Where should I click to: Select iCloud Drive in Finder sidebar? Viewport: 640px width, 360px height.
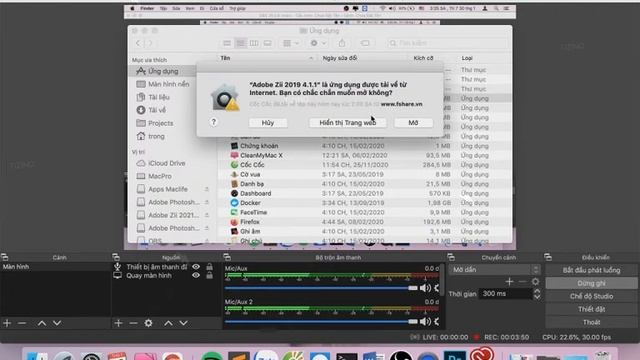click(x=167, y=163)
